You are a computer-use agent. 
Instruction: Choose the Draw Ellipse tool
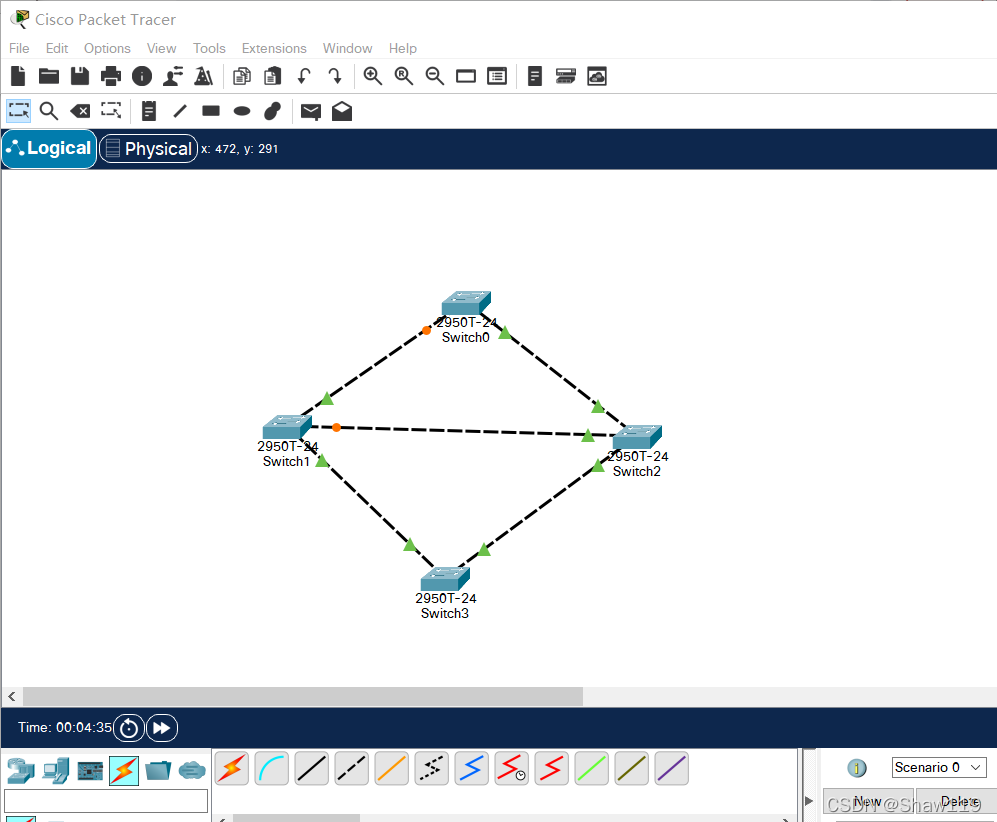pyautogui.click(x=242, y=111)
